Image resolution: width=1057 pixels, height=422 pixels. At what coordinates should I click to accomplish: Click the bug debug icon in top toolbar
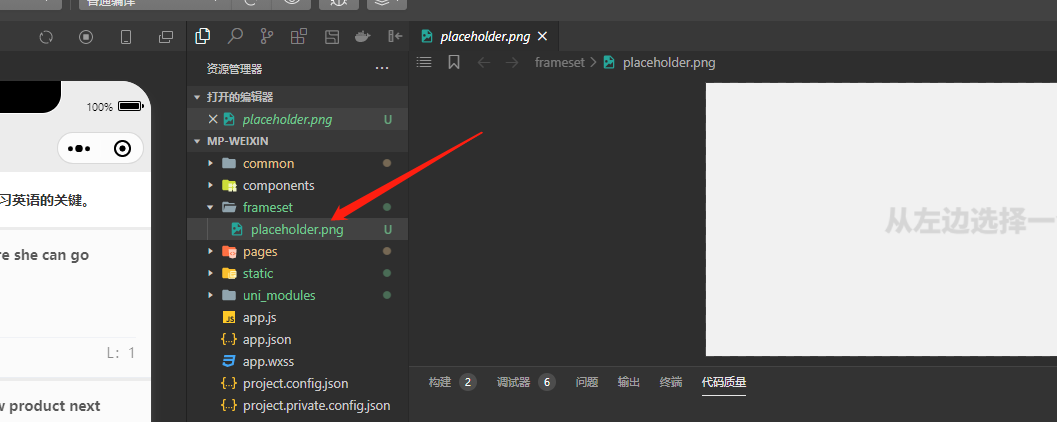click(338, 2)
